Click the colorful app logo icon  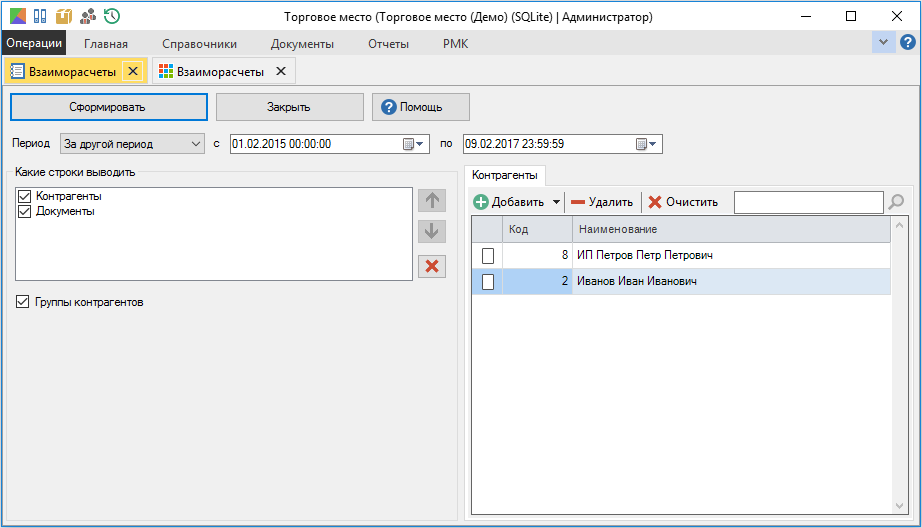click(18, 16)
